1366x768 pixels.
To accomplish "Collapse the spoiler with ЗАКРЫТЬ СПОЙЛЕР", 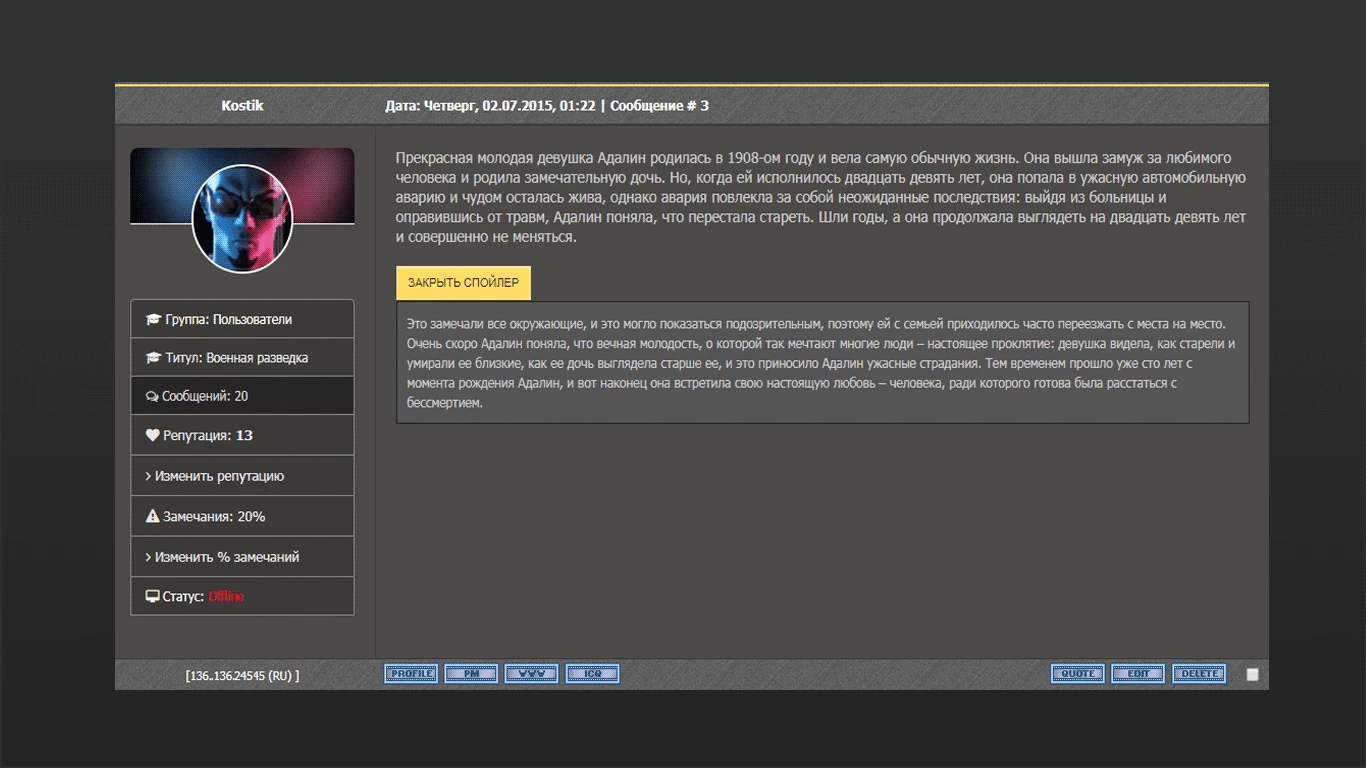I will 463,283.
